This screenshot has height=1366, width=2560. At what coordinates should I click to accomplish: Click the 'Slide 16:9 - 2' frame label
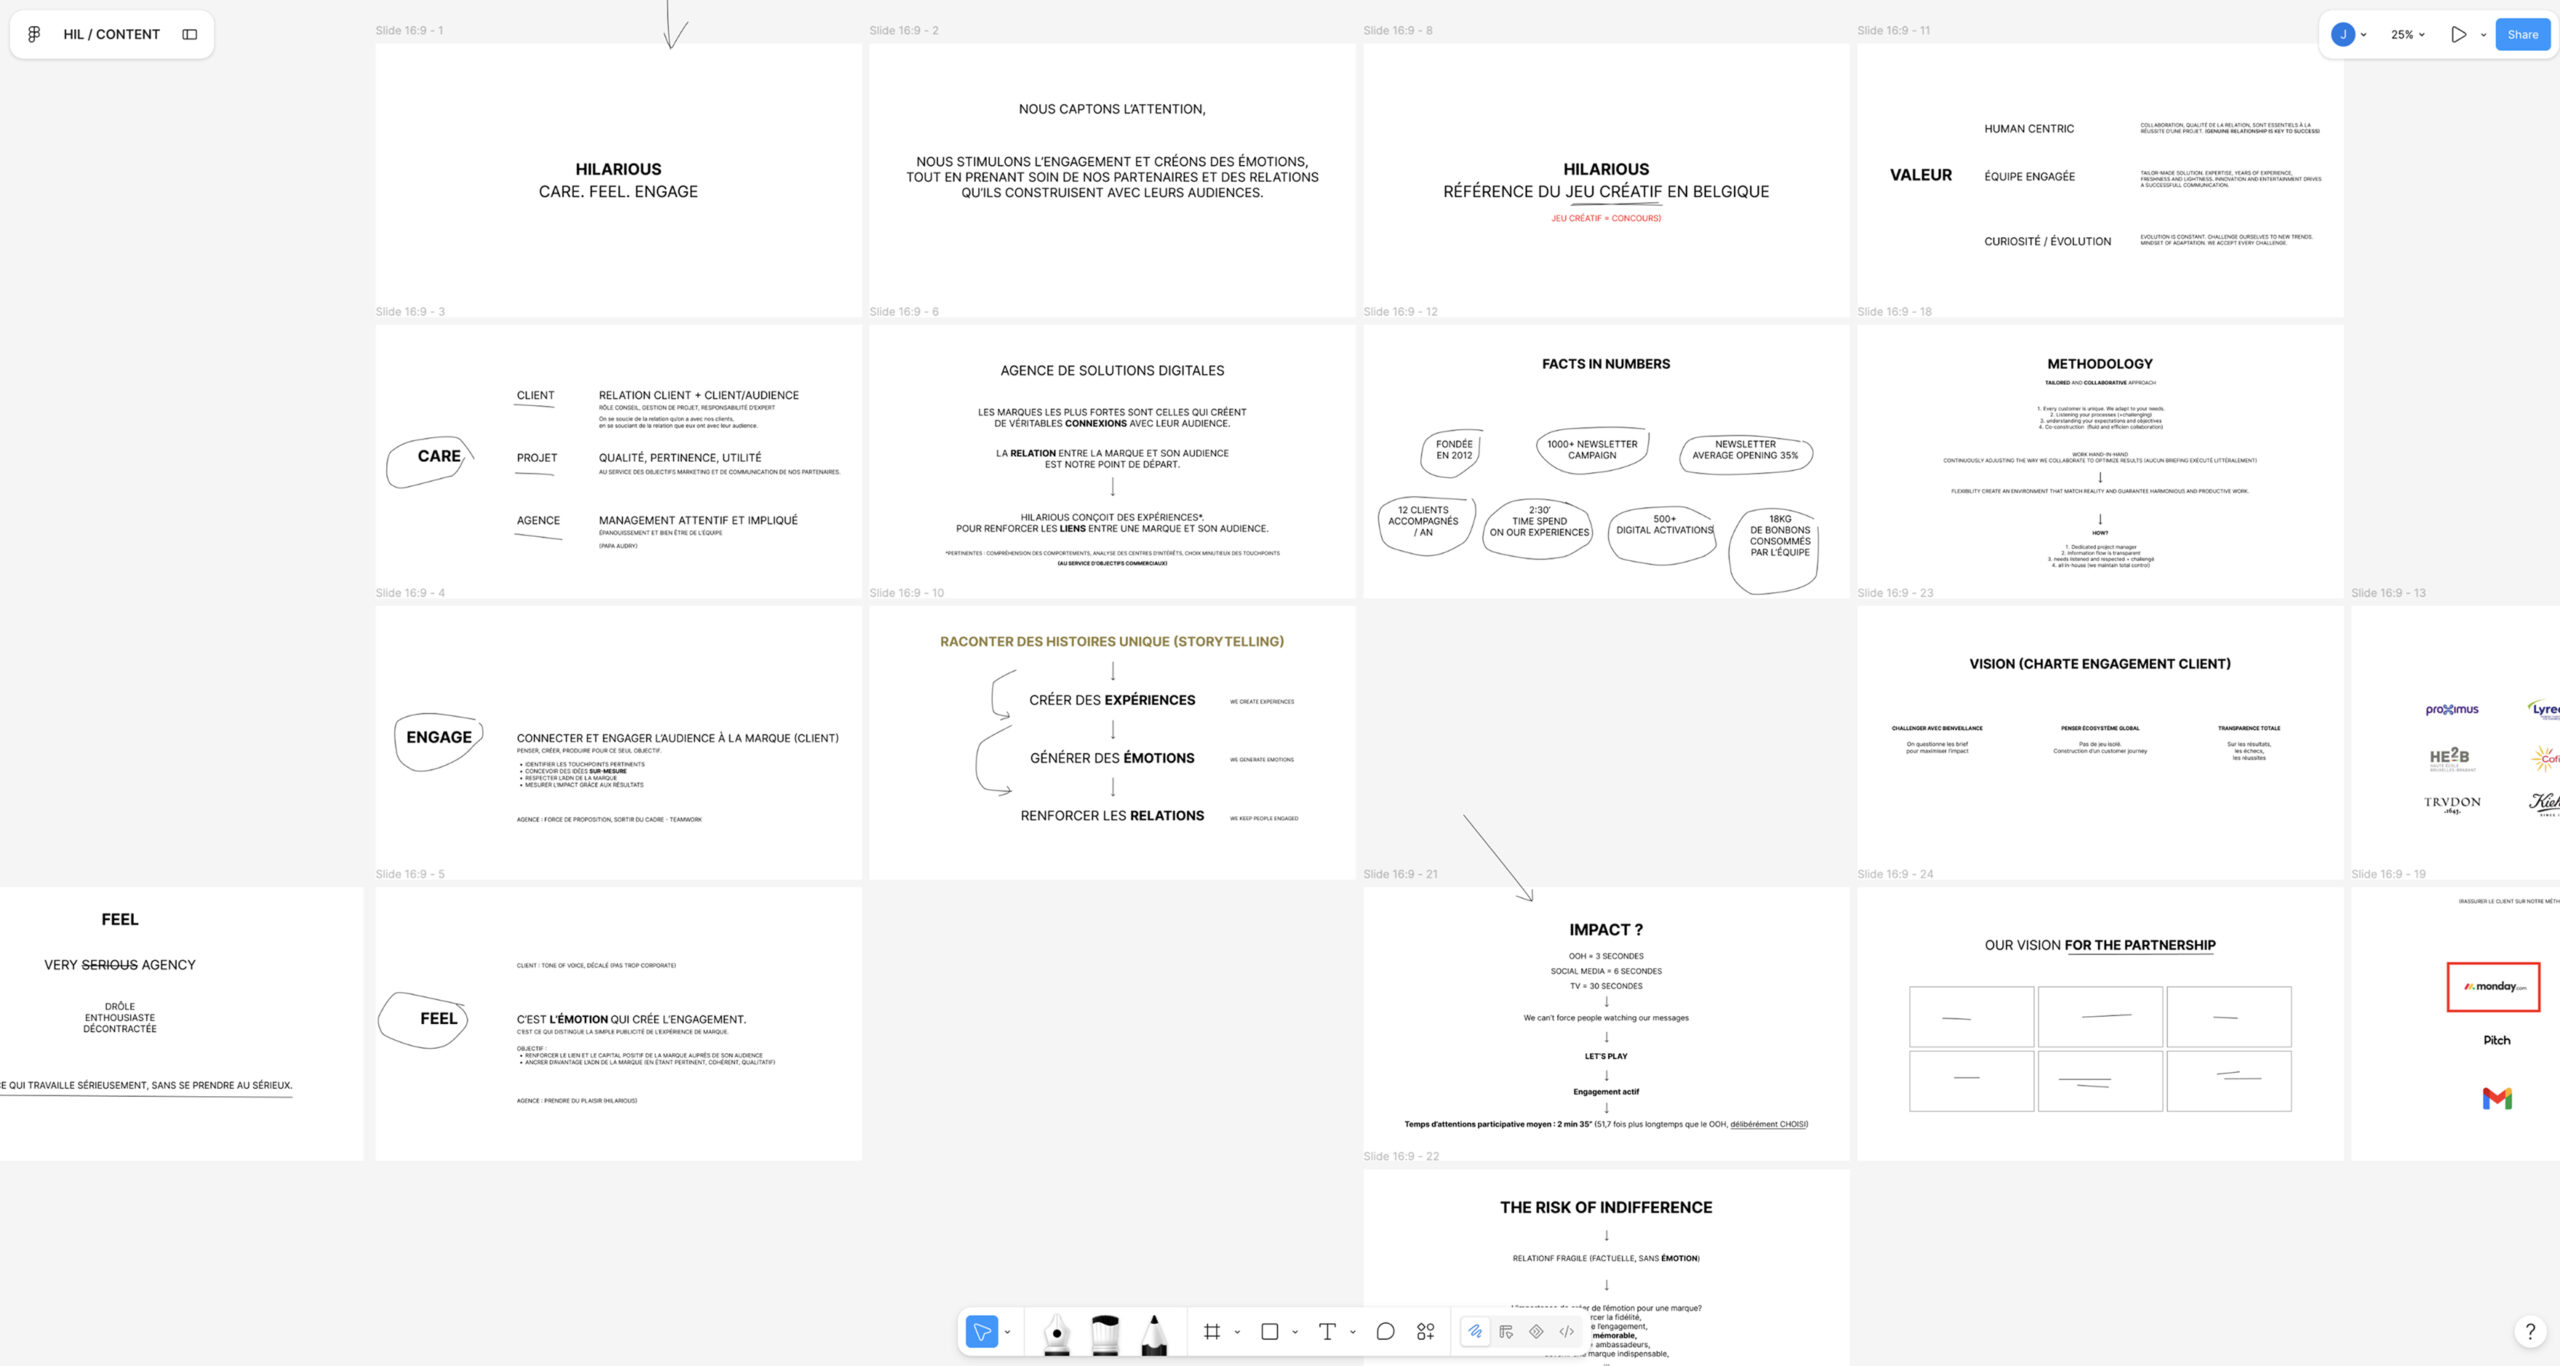[x=904, y=31]
